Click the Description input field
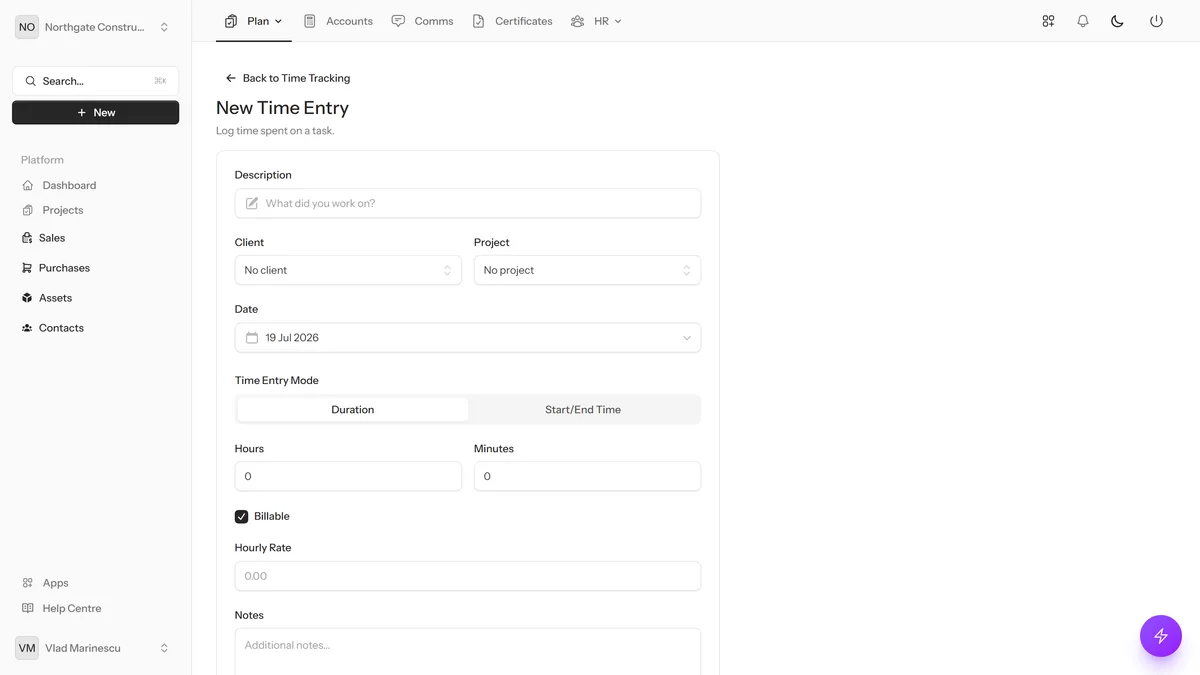 [468, 203]
